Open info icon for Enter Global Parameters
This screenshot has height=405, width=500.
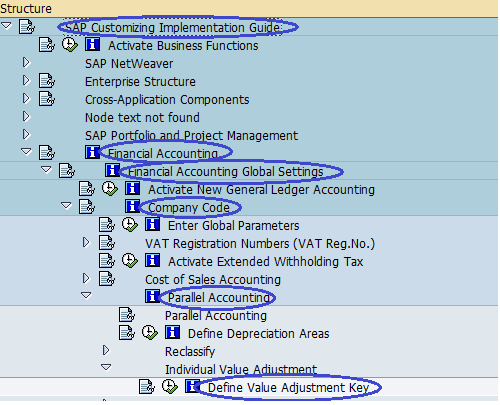152,224
